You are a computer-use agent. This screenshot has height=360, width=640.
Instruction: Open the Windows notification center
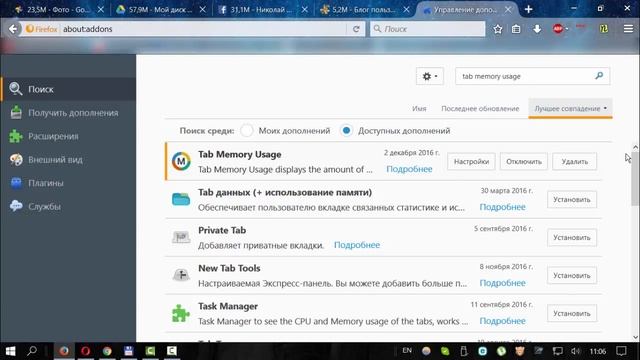click(621, 351)
